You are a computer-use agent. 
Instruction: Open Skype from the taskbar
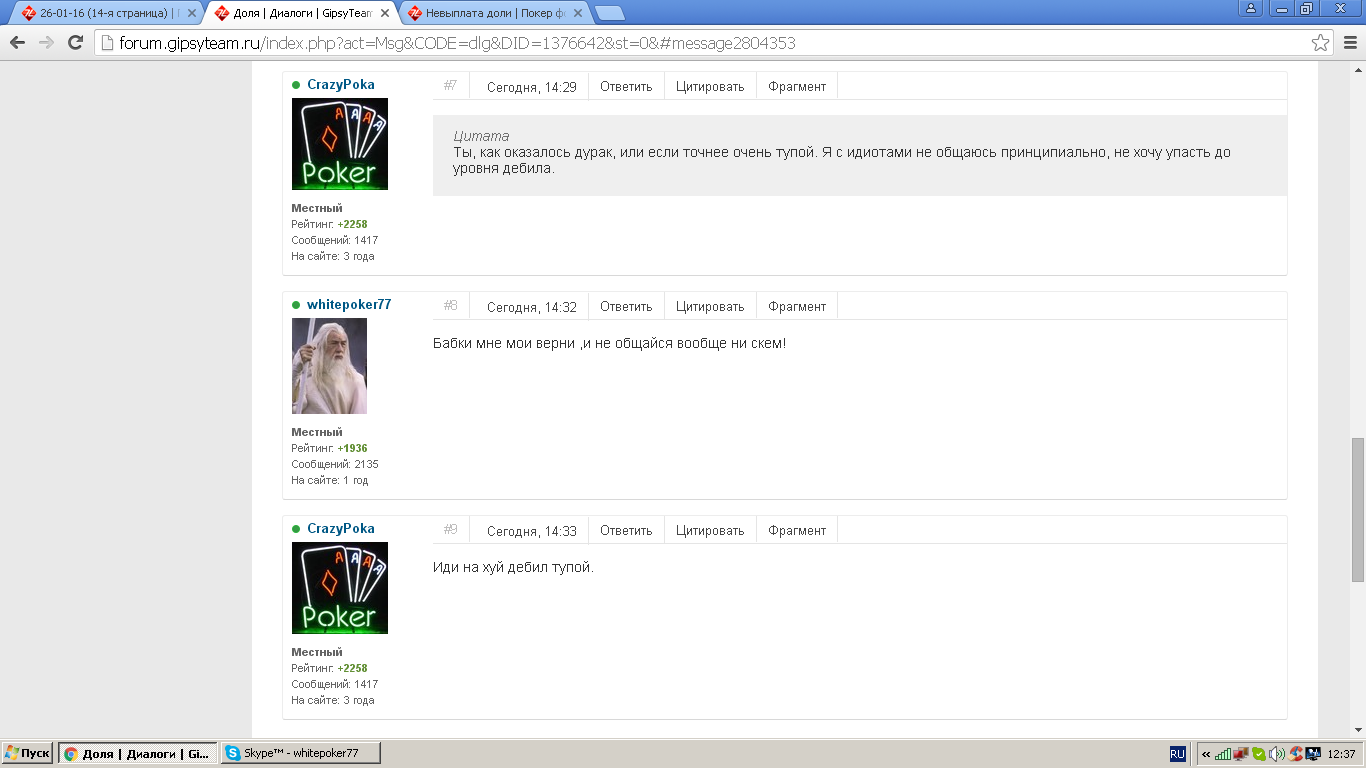point(300,753)
